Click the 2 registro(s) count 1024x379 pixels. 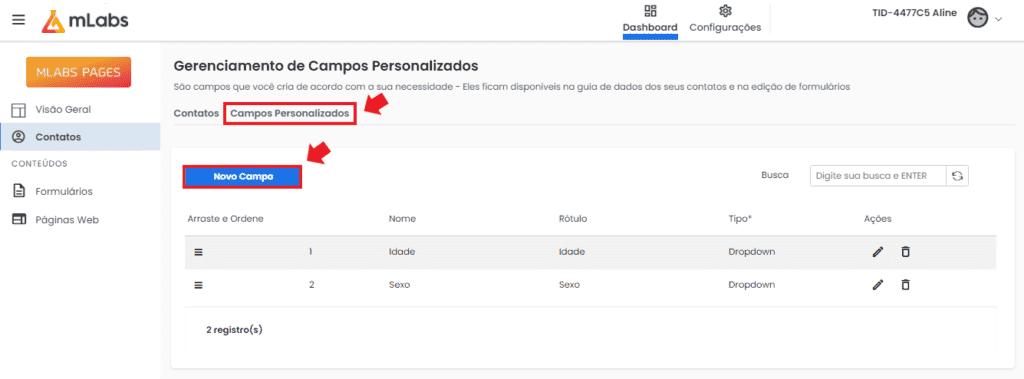click(x=234, y=330)
